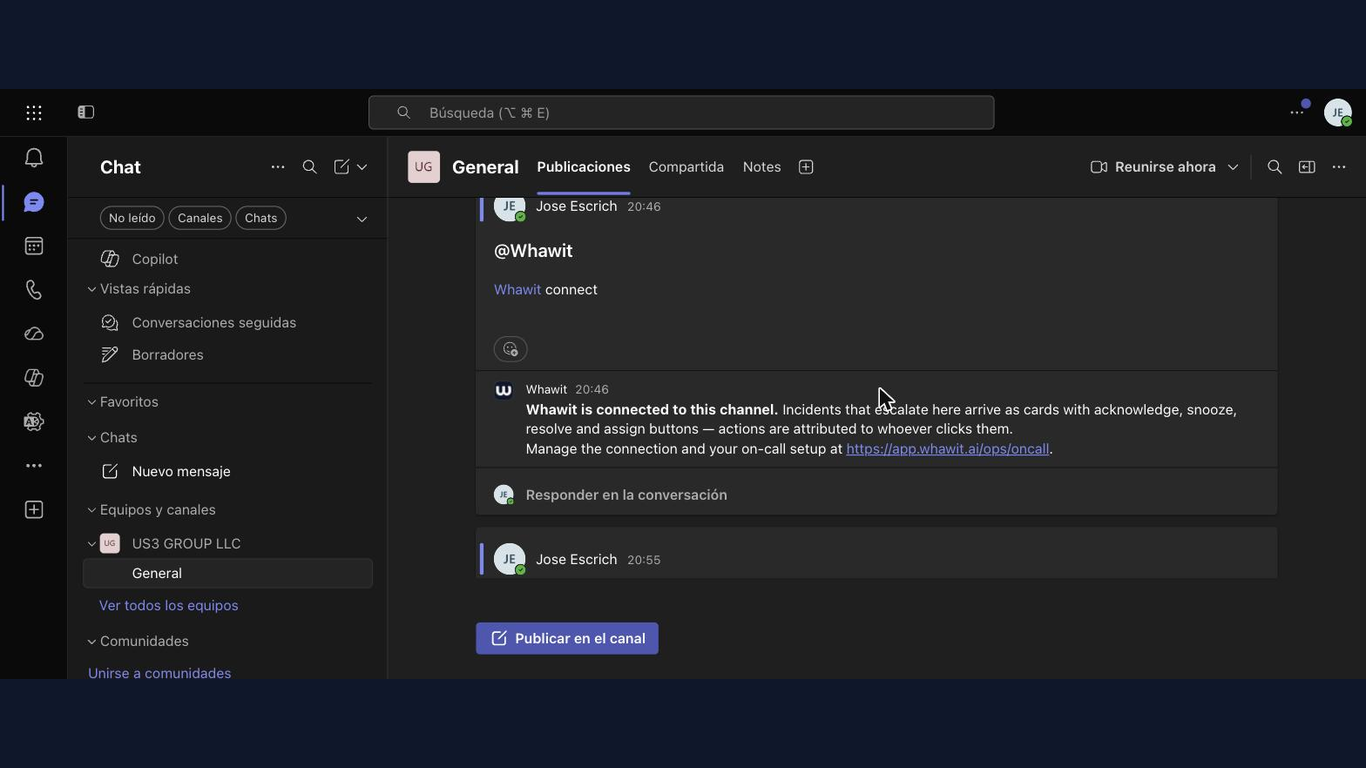1366x768 pixels.
Task: Click the 20:55 message timestamp
Action: (644, 560)
